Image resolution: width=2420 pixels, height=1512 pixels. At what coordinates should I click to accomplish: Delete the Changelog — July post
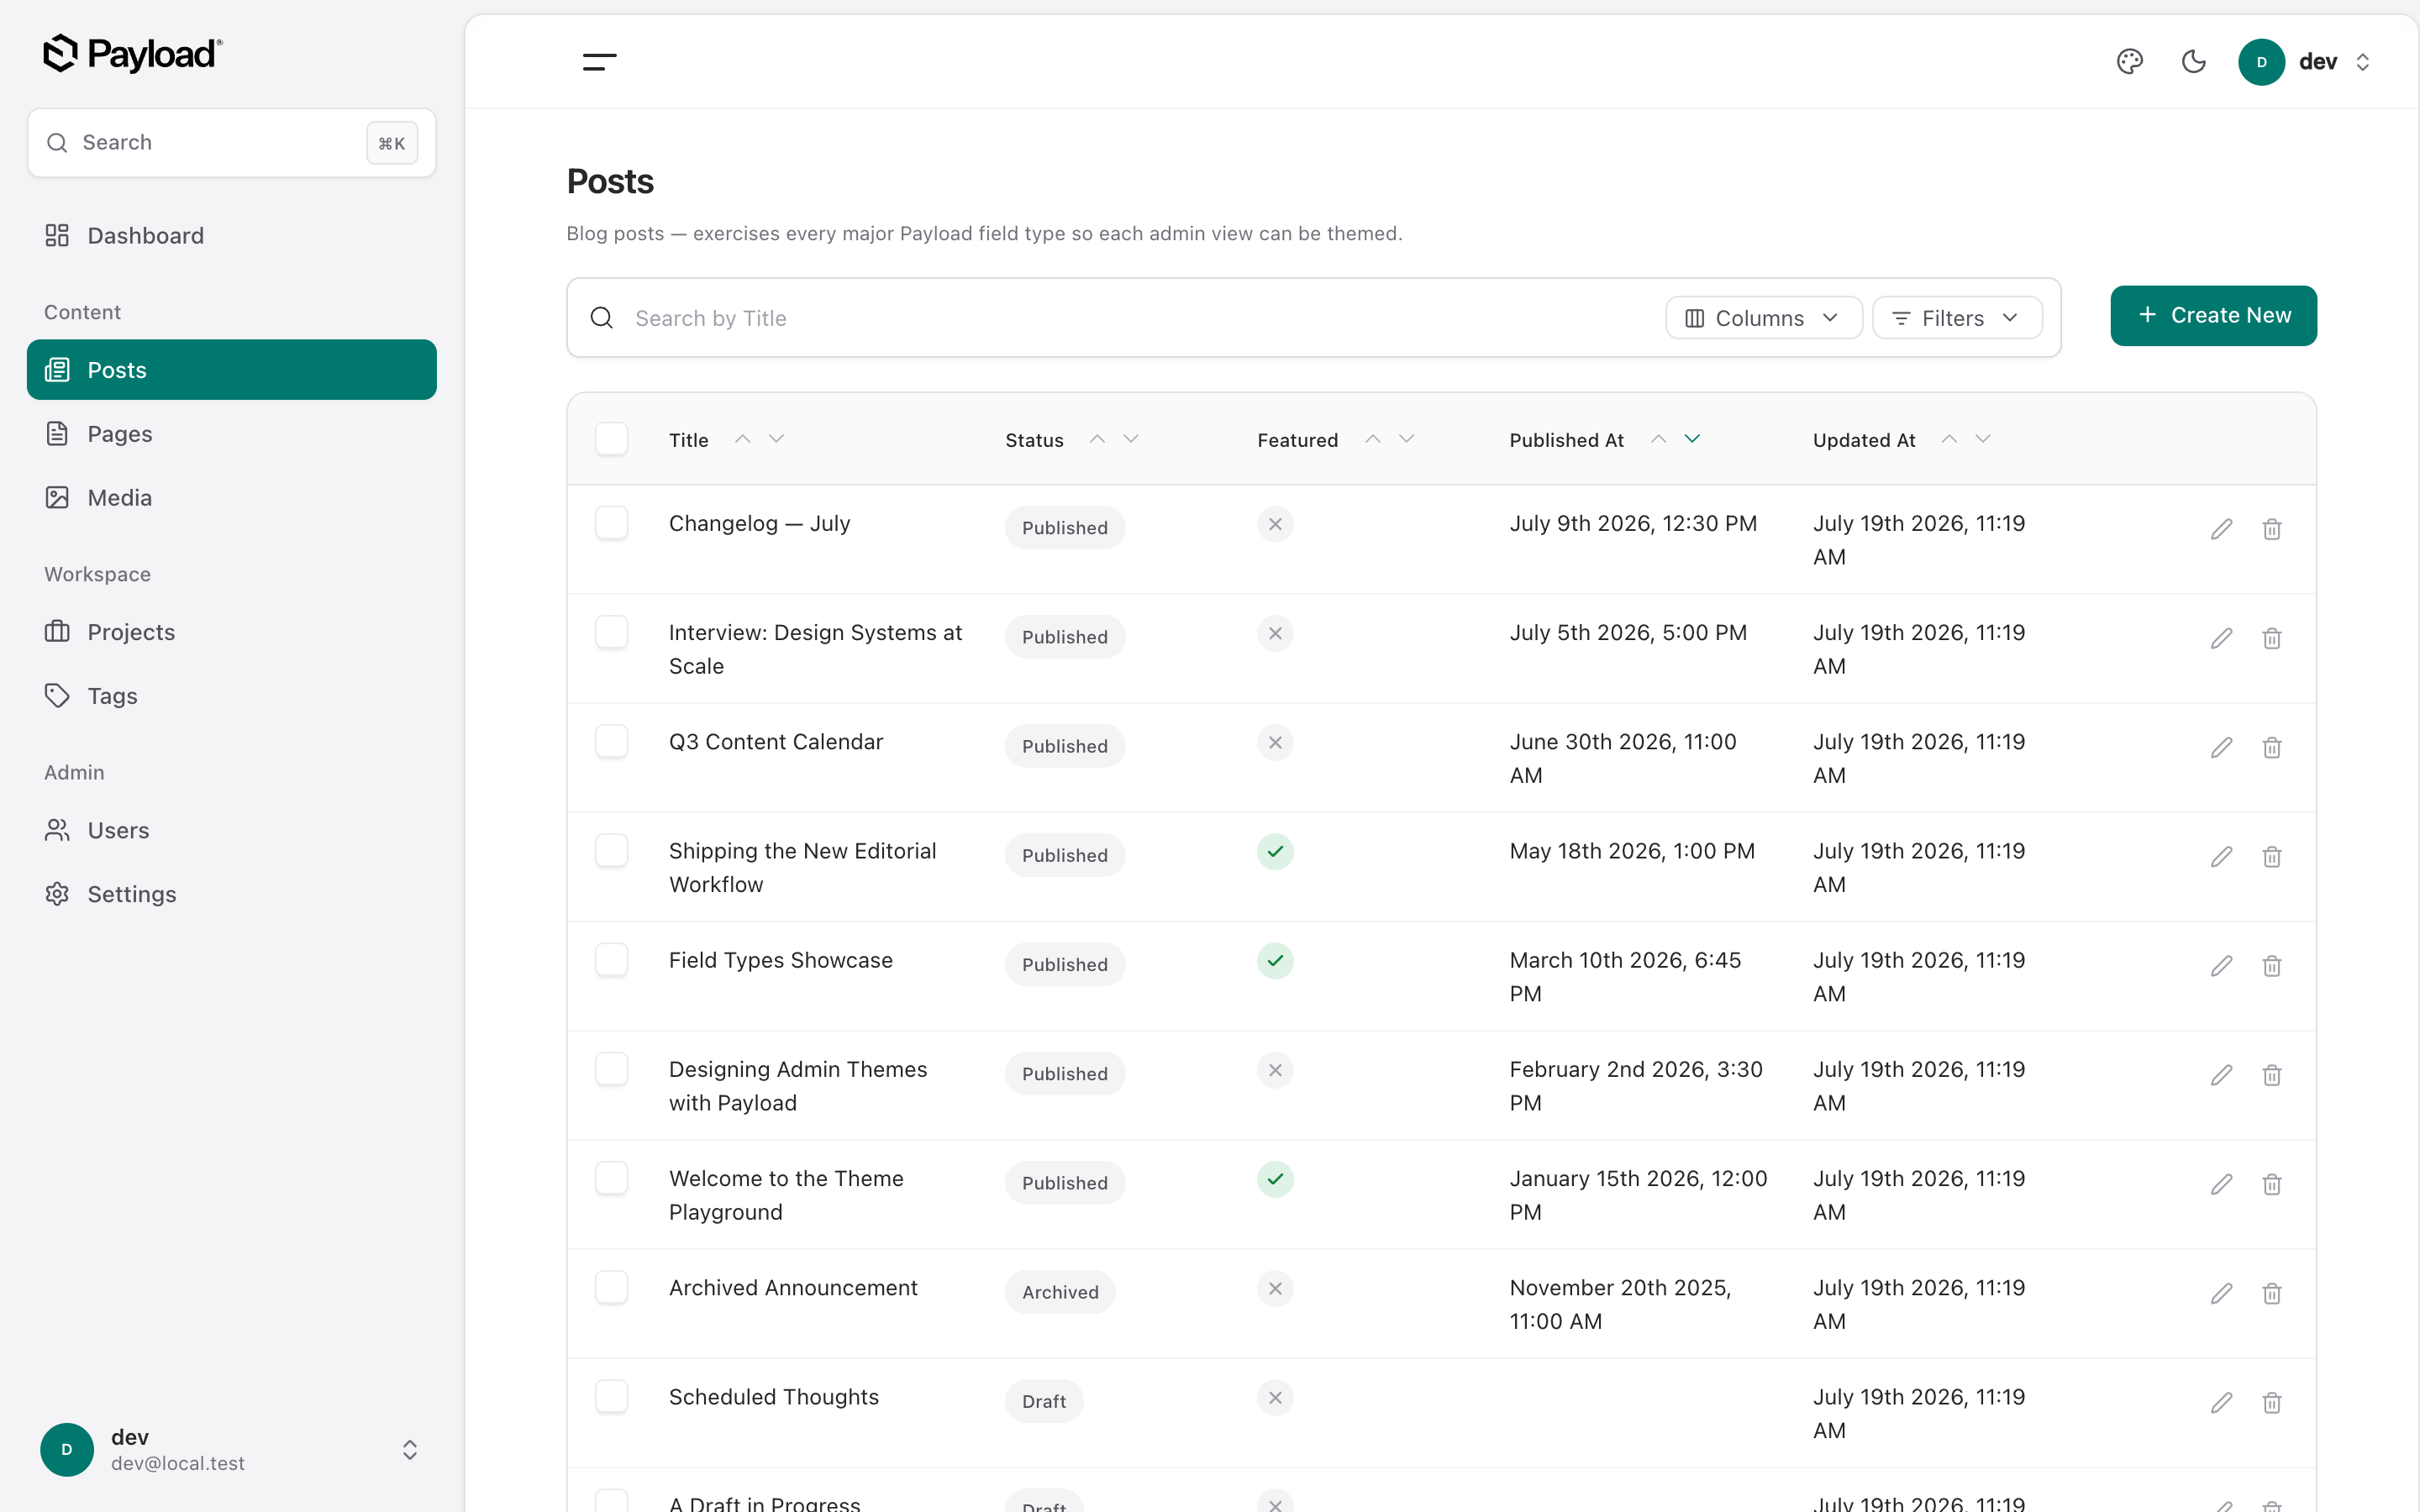(2272, 529)
